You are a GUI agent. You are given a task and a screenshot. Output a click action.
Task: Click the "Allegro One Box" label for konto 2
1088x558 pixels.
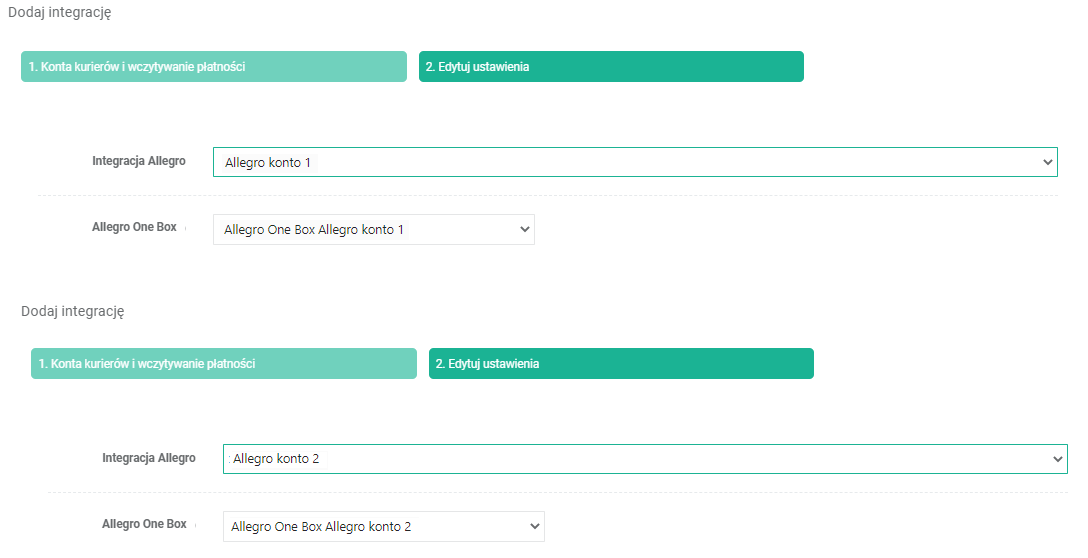tap(144, 524)
